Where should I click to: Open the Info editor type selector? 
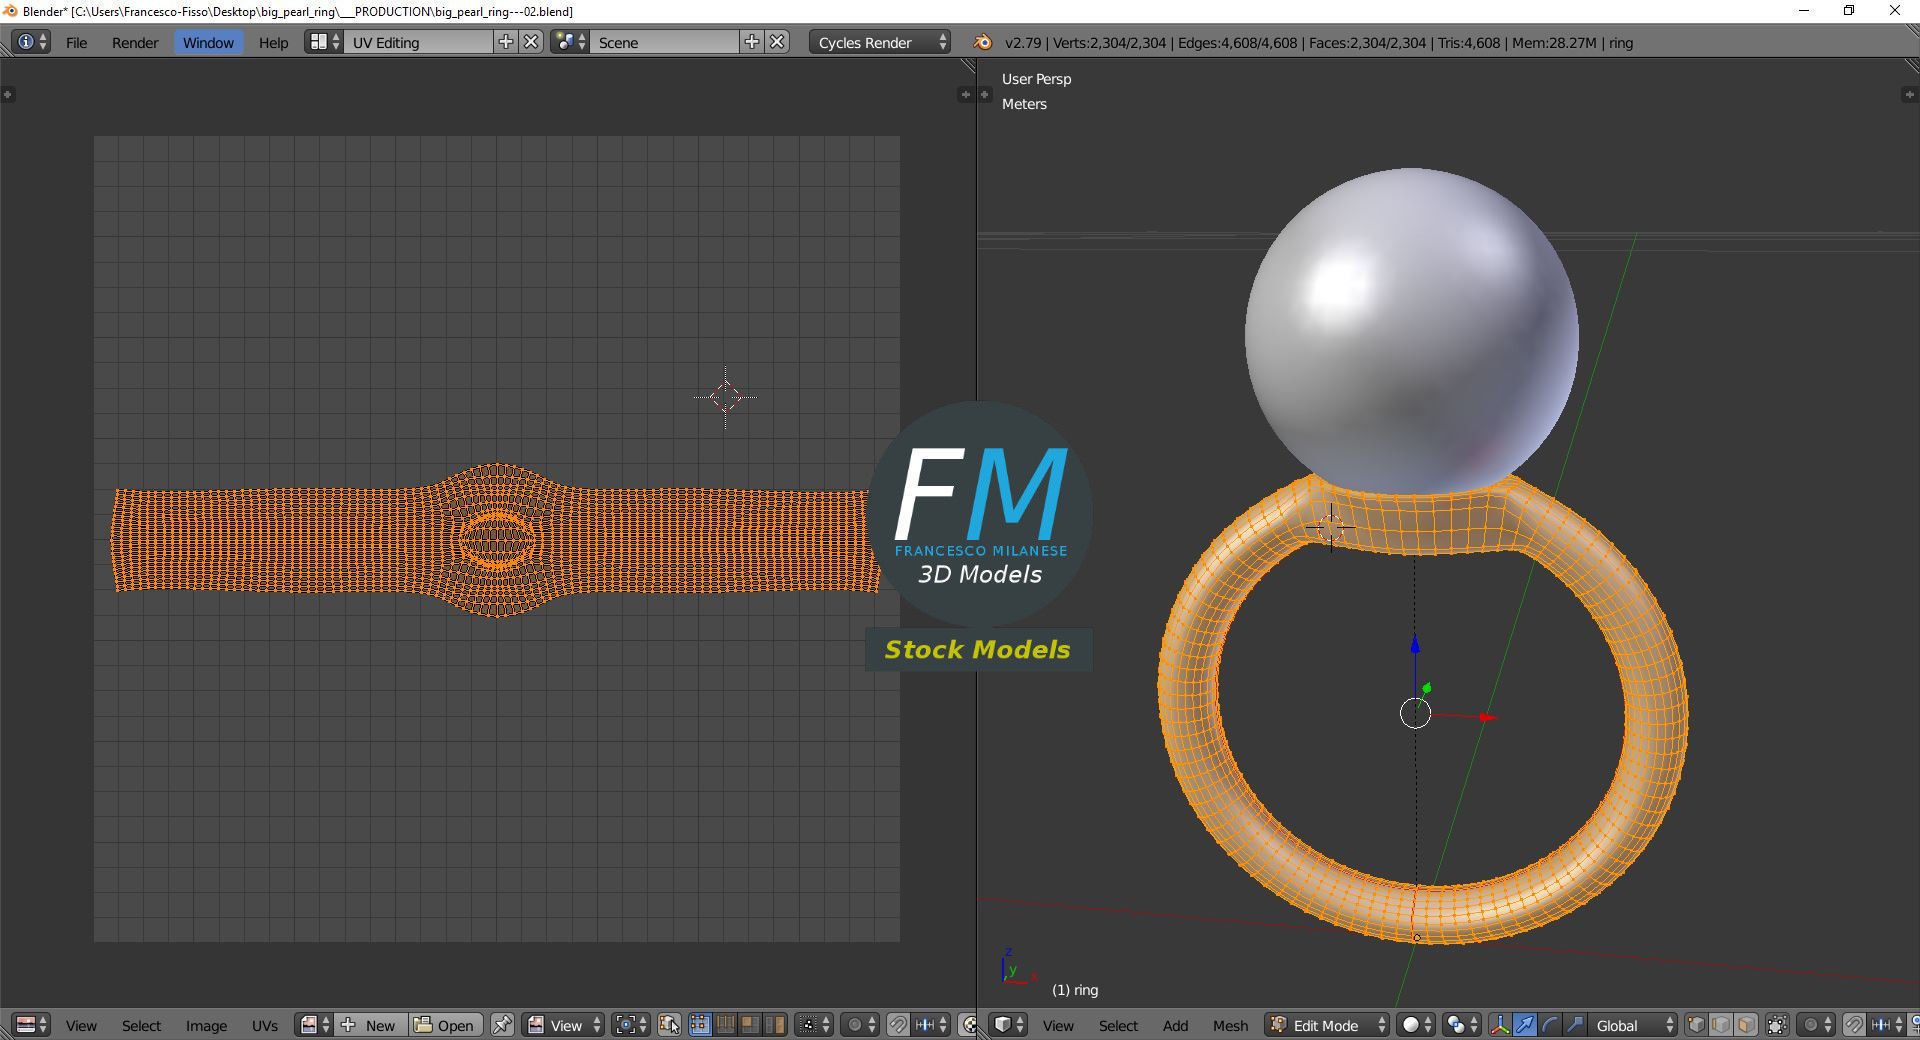[x=31, y=42]
